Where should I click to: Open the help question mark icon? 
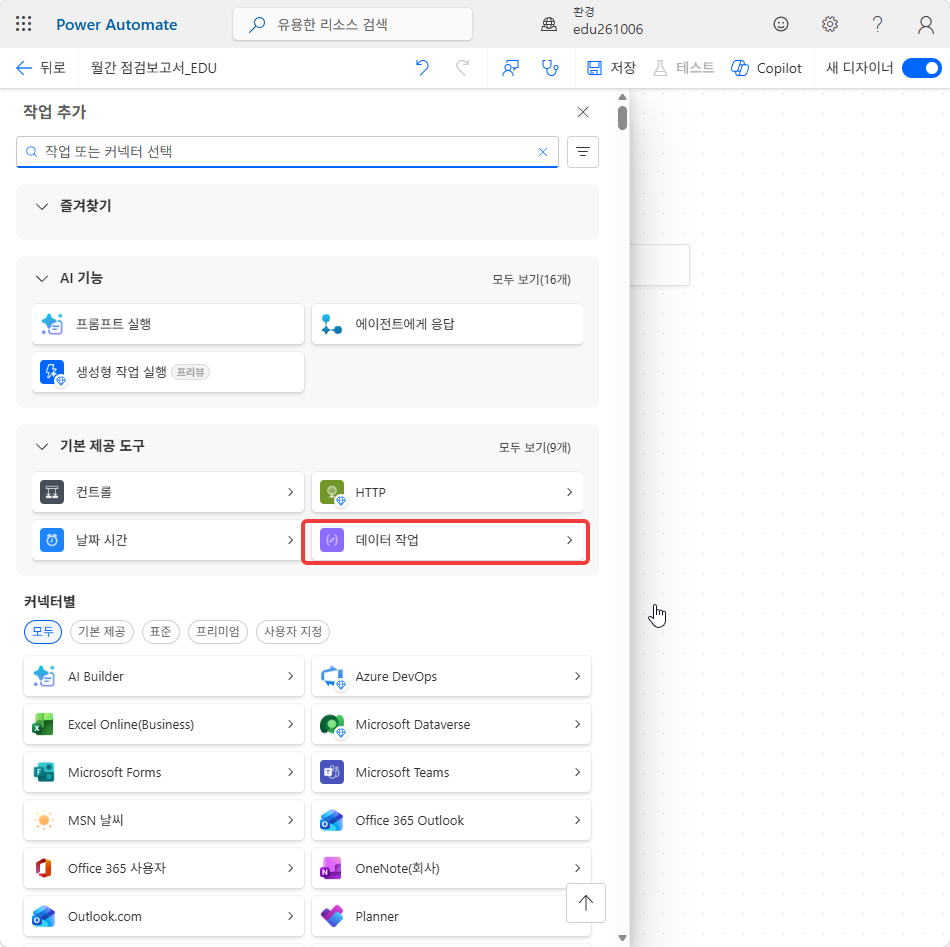point(877,24)
